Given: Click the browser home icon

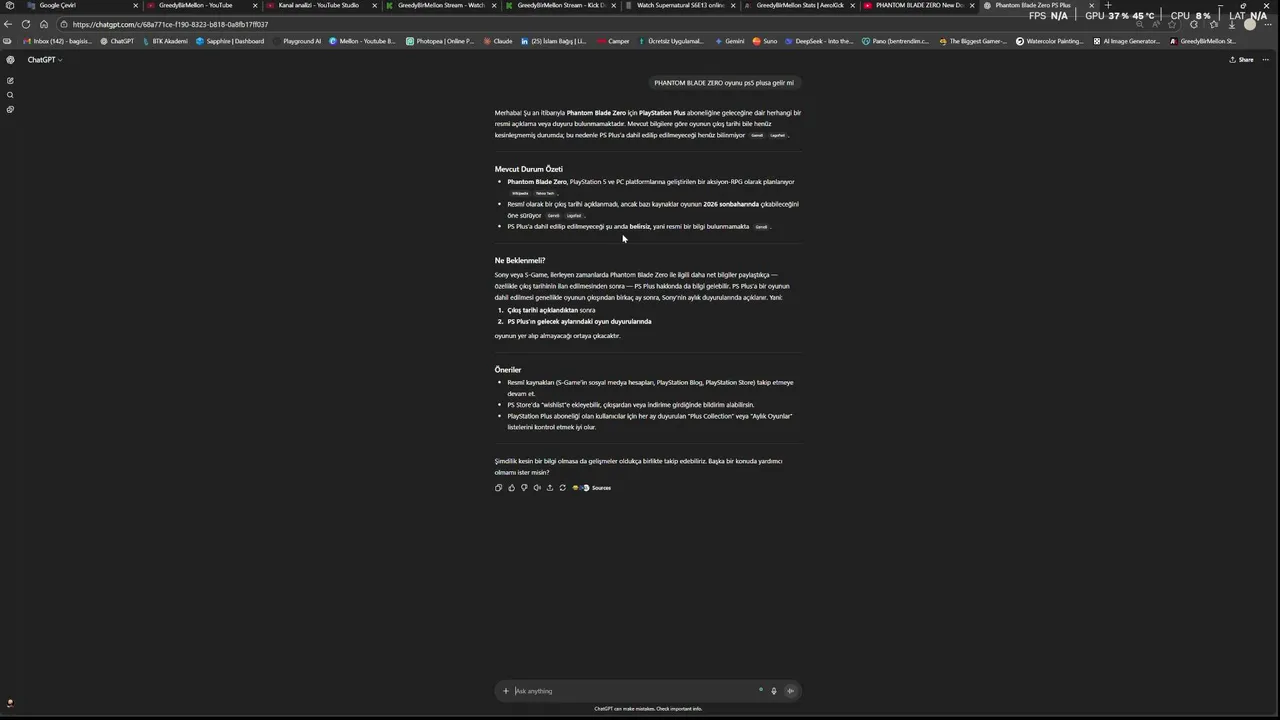Looking at the screenshot, I should (43, 24).
